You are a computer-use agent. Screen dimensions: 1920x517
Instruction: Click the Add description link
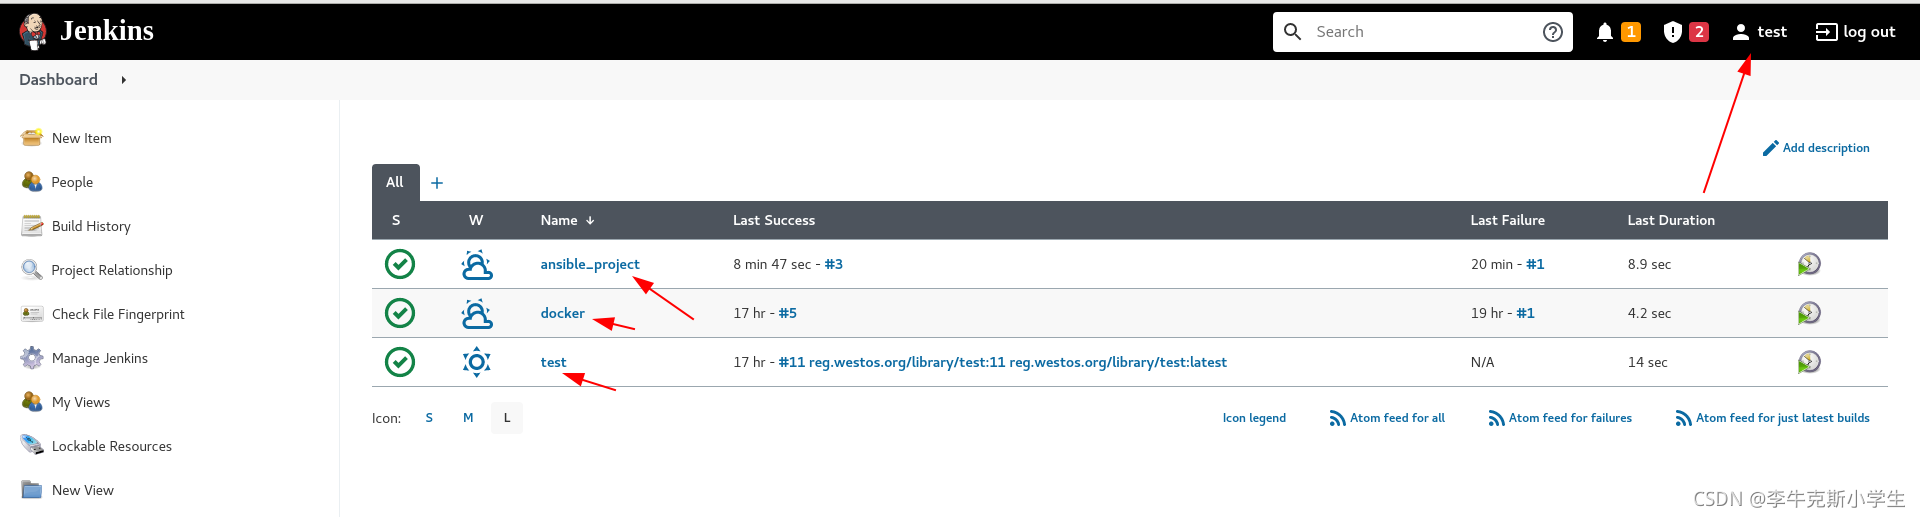point(1825,148)
